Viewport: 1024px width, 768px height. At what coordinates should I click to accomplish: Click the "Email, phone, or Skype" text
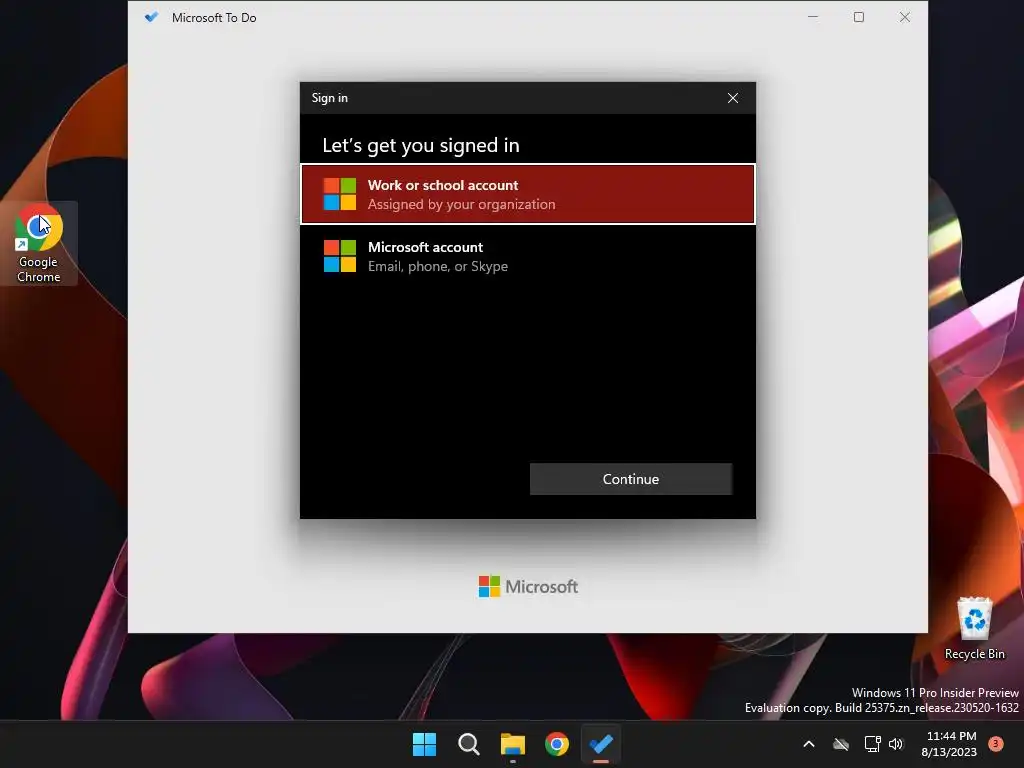pos(438,266)
